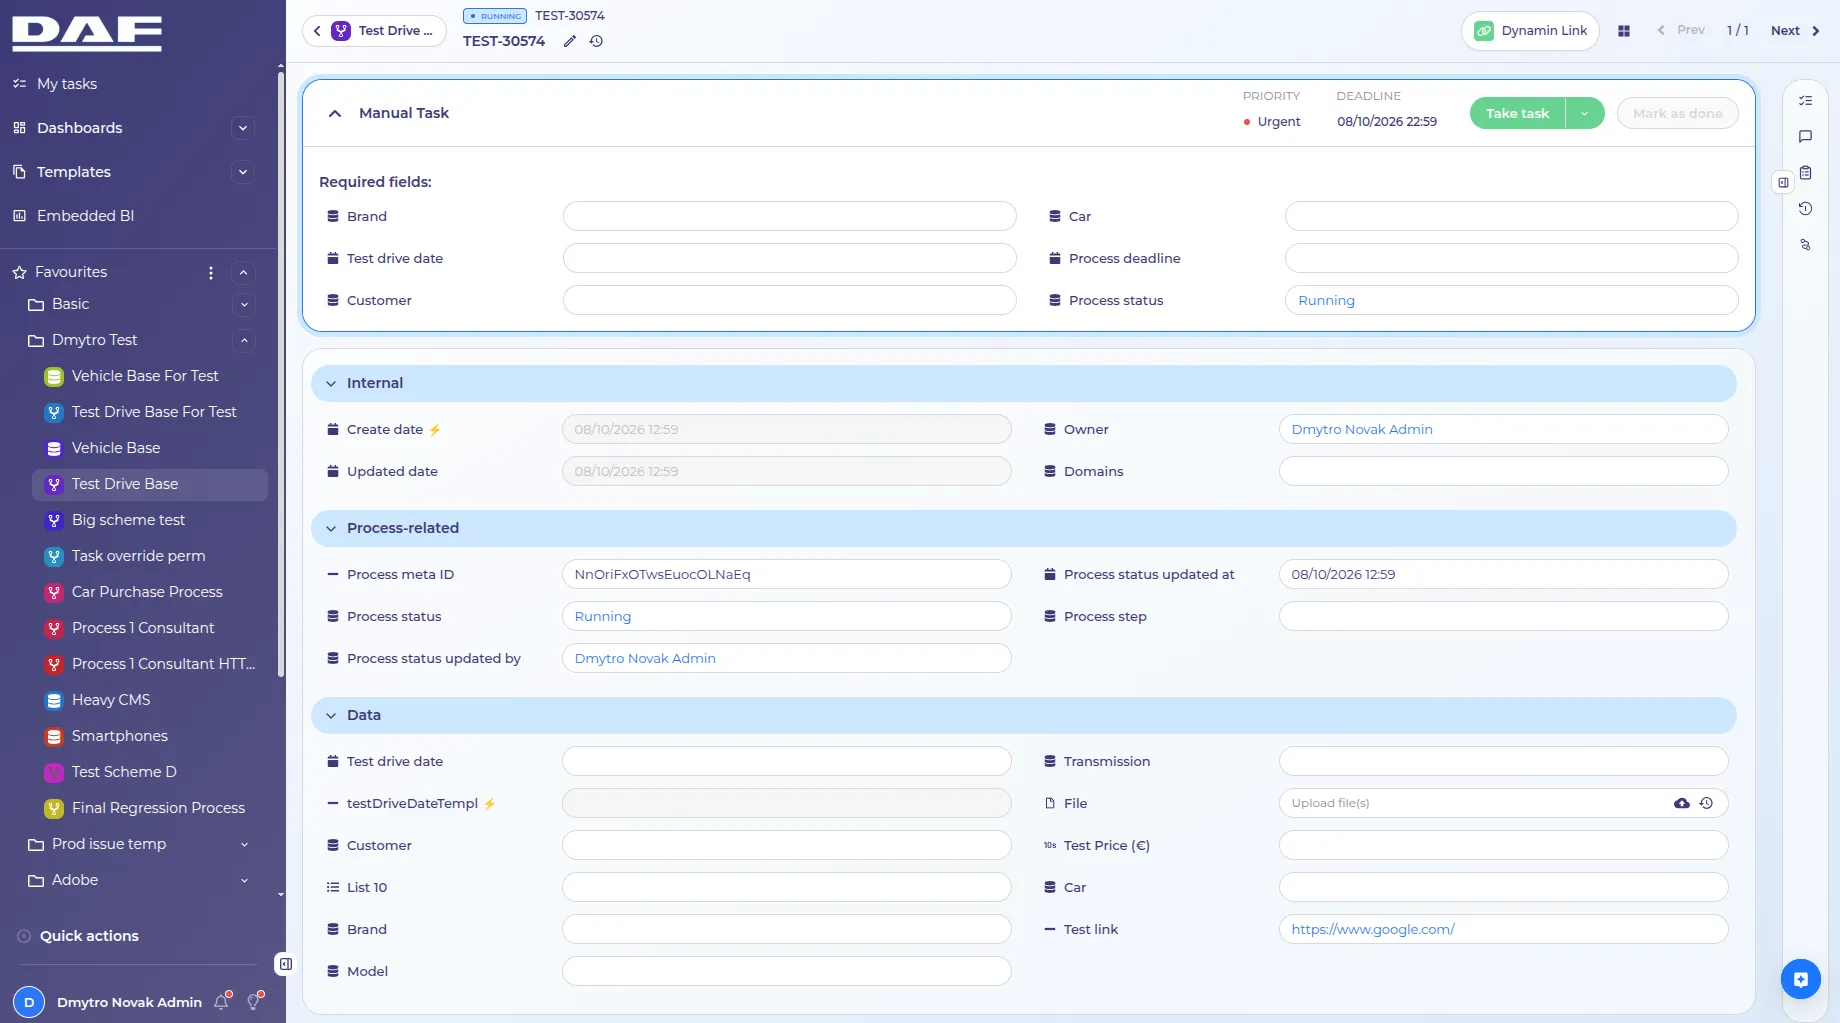
Task: Click the grid view icon in the header
Action: (x=1624, y=31)
